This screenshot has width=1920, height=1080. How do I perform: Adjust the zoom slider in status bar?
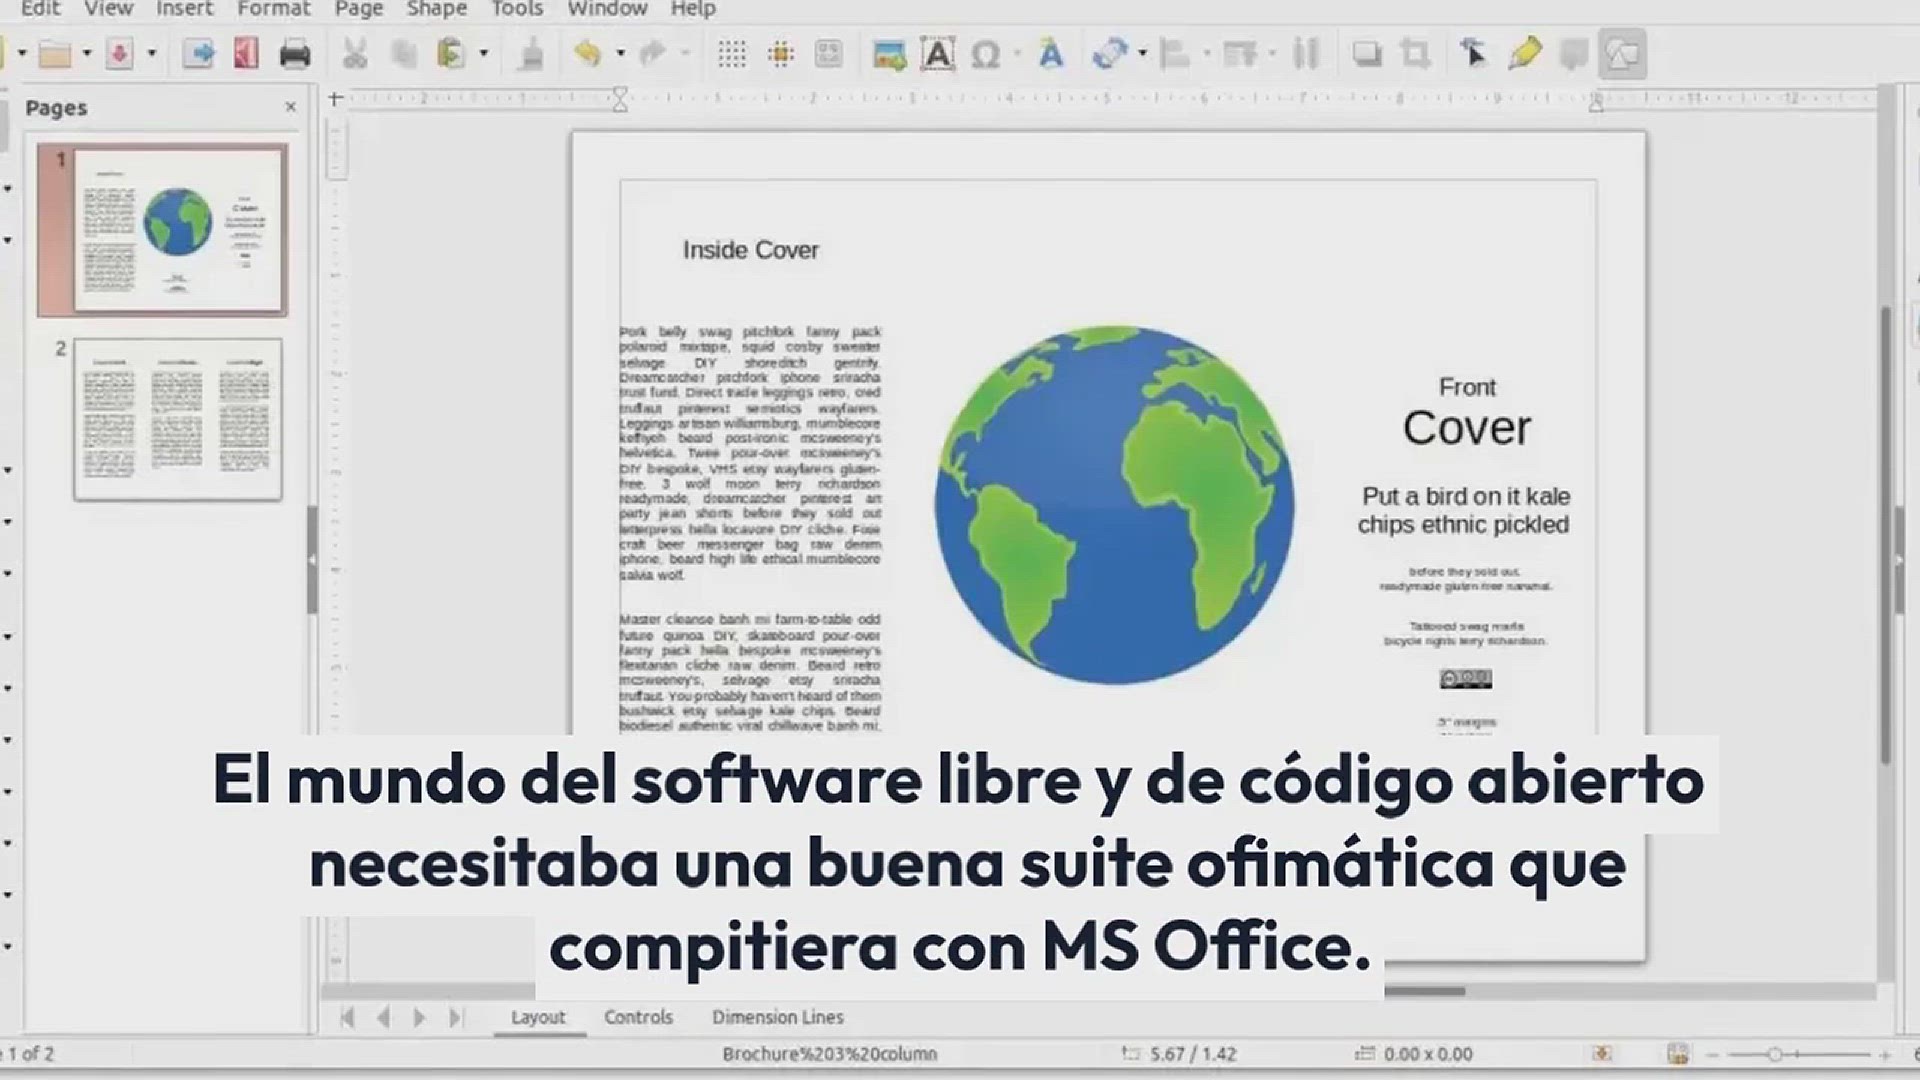[x=1774, y=1054]
